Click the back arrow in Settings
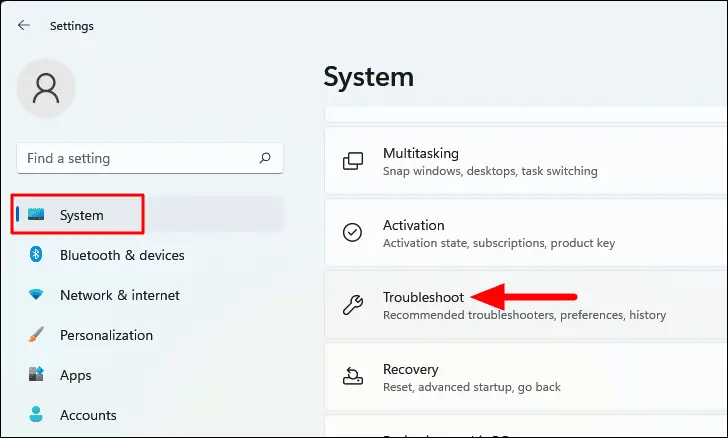Image resolution: width=728 pixels, height=438 pixels. 24,26
